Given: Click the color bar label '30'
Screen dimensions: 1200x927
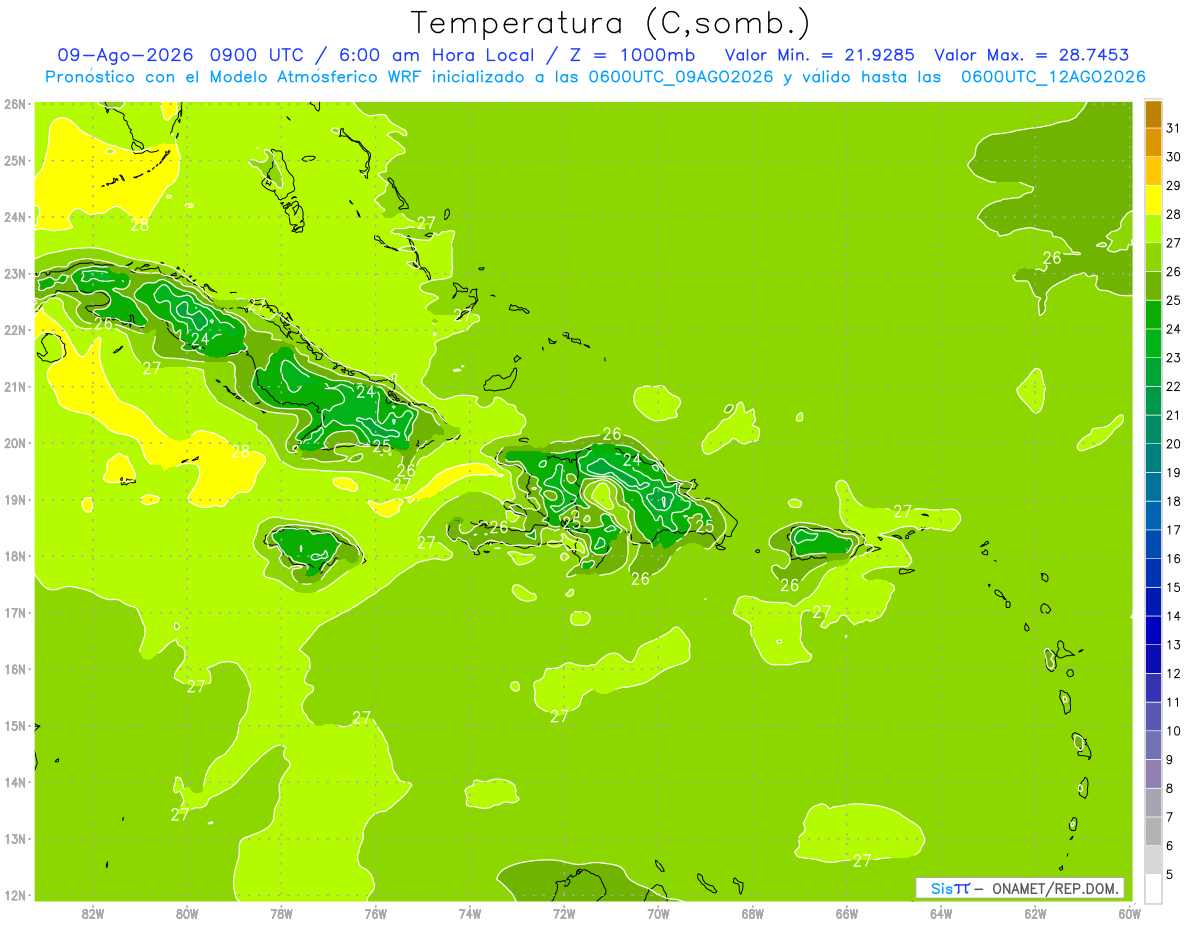Looking at the screenshot, I should point(1173,157).
